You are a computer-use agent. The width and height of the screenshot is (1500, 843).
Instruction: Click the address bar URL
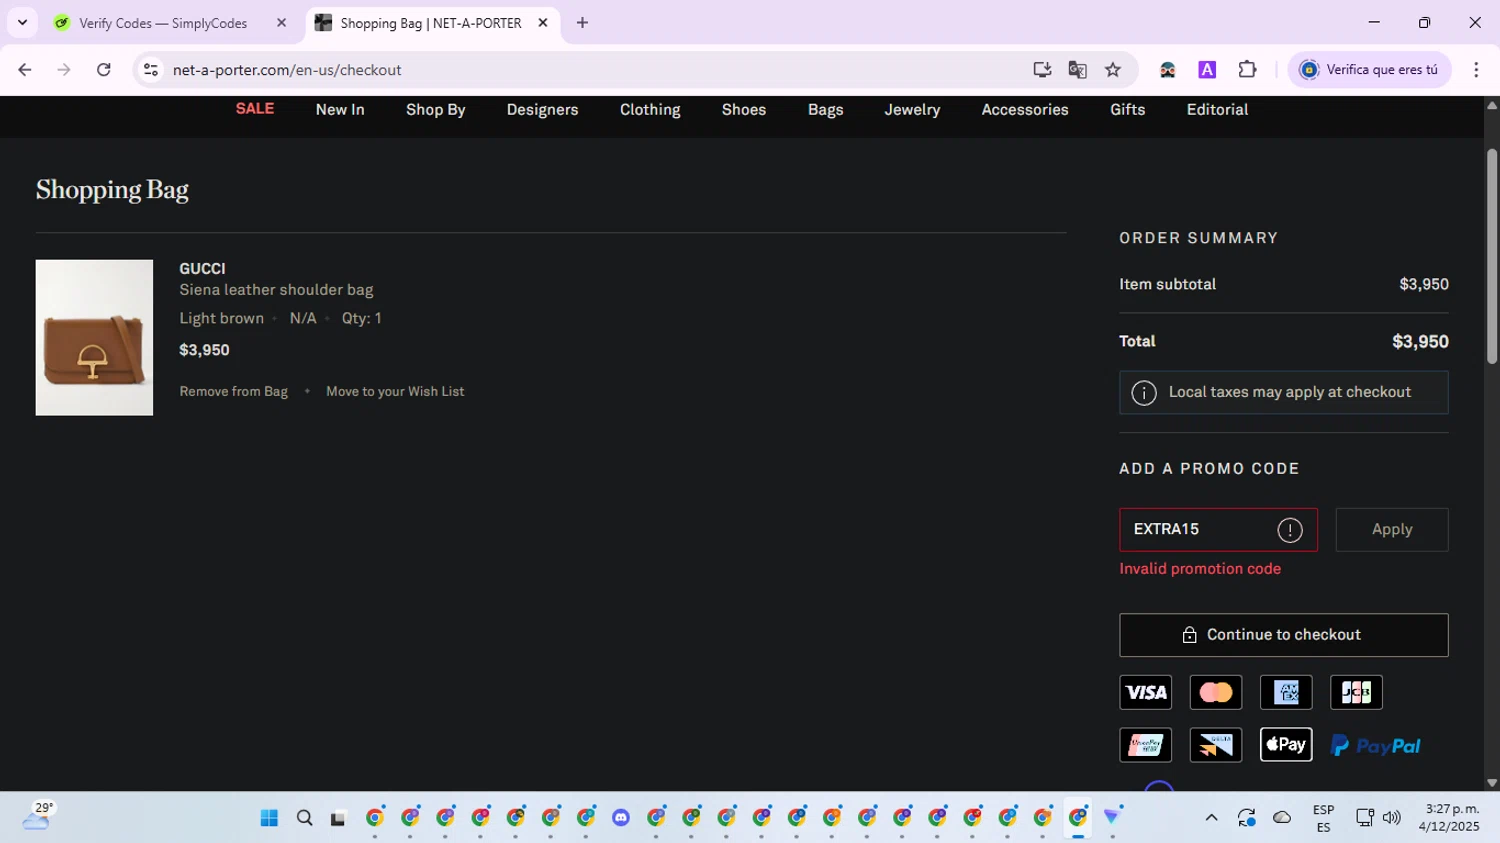[x=287, y=70]
